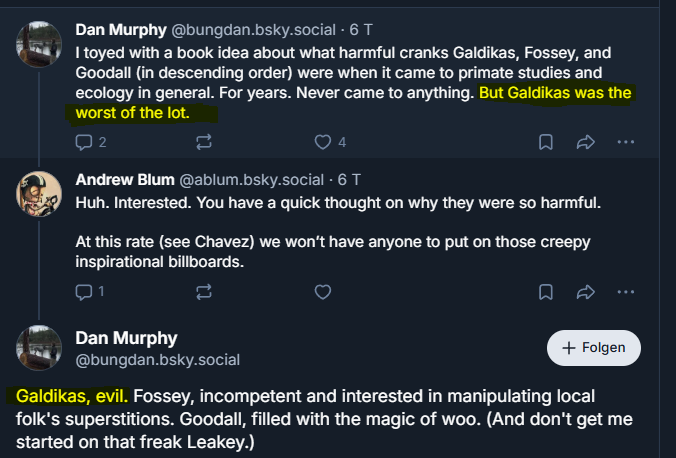This screenshot has height=458, width=676.
Task: Share Andrew Blum's post
Action: 586,292
